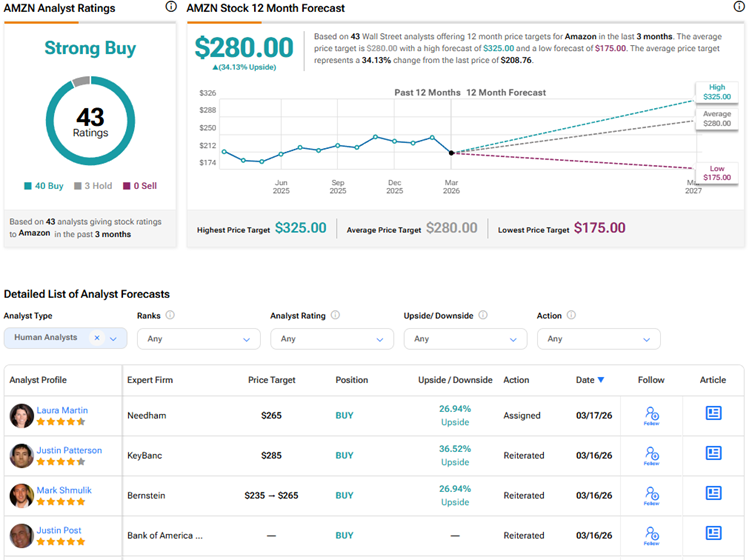This screenshot has height=560, width=752.
Task: Open the Action filter dropdown
Action: 598,339
